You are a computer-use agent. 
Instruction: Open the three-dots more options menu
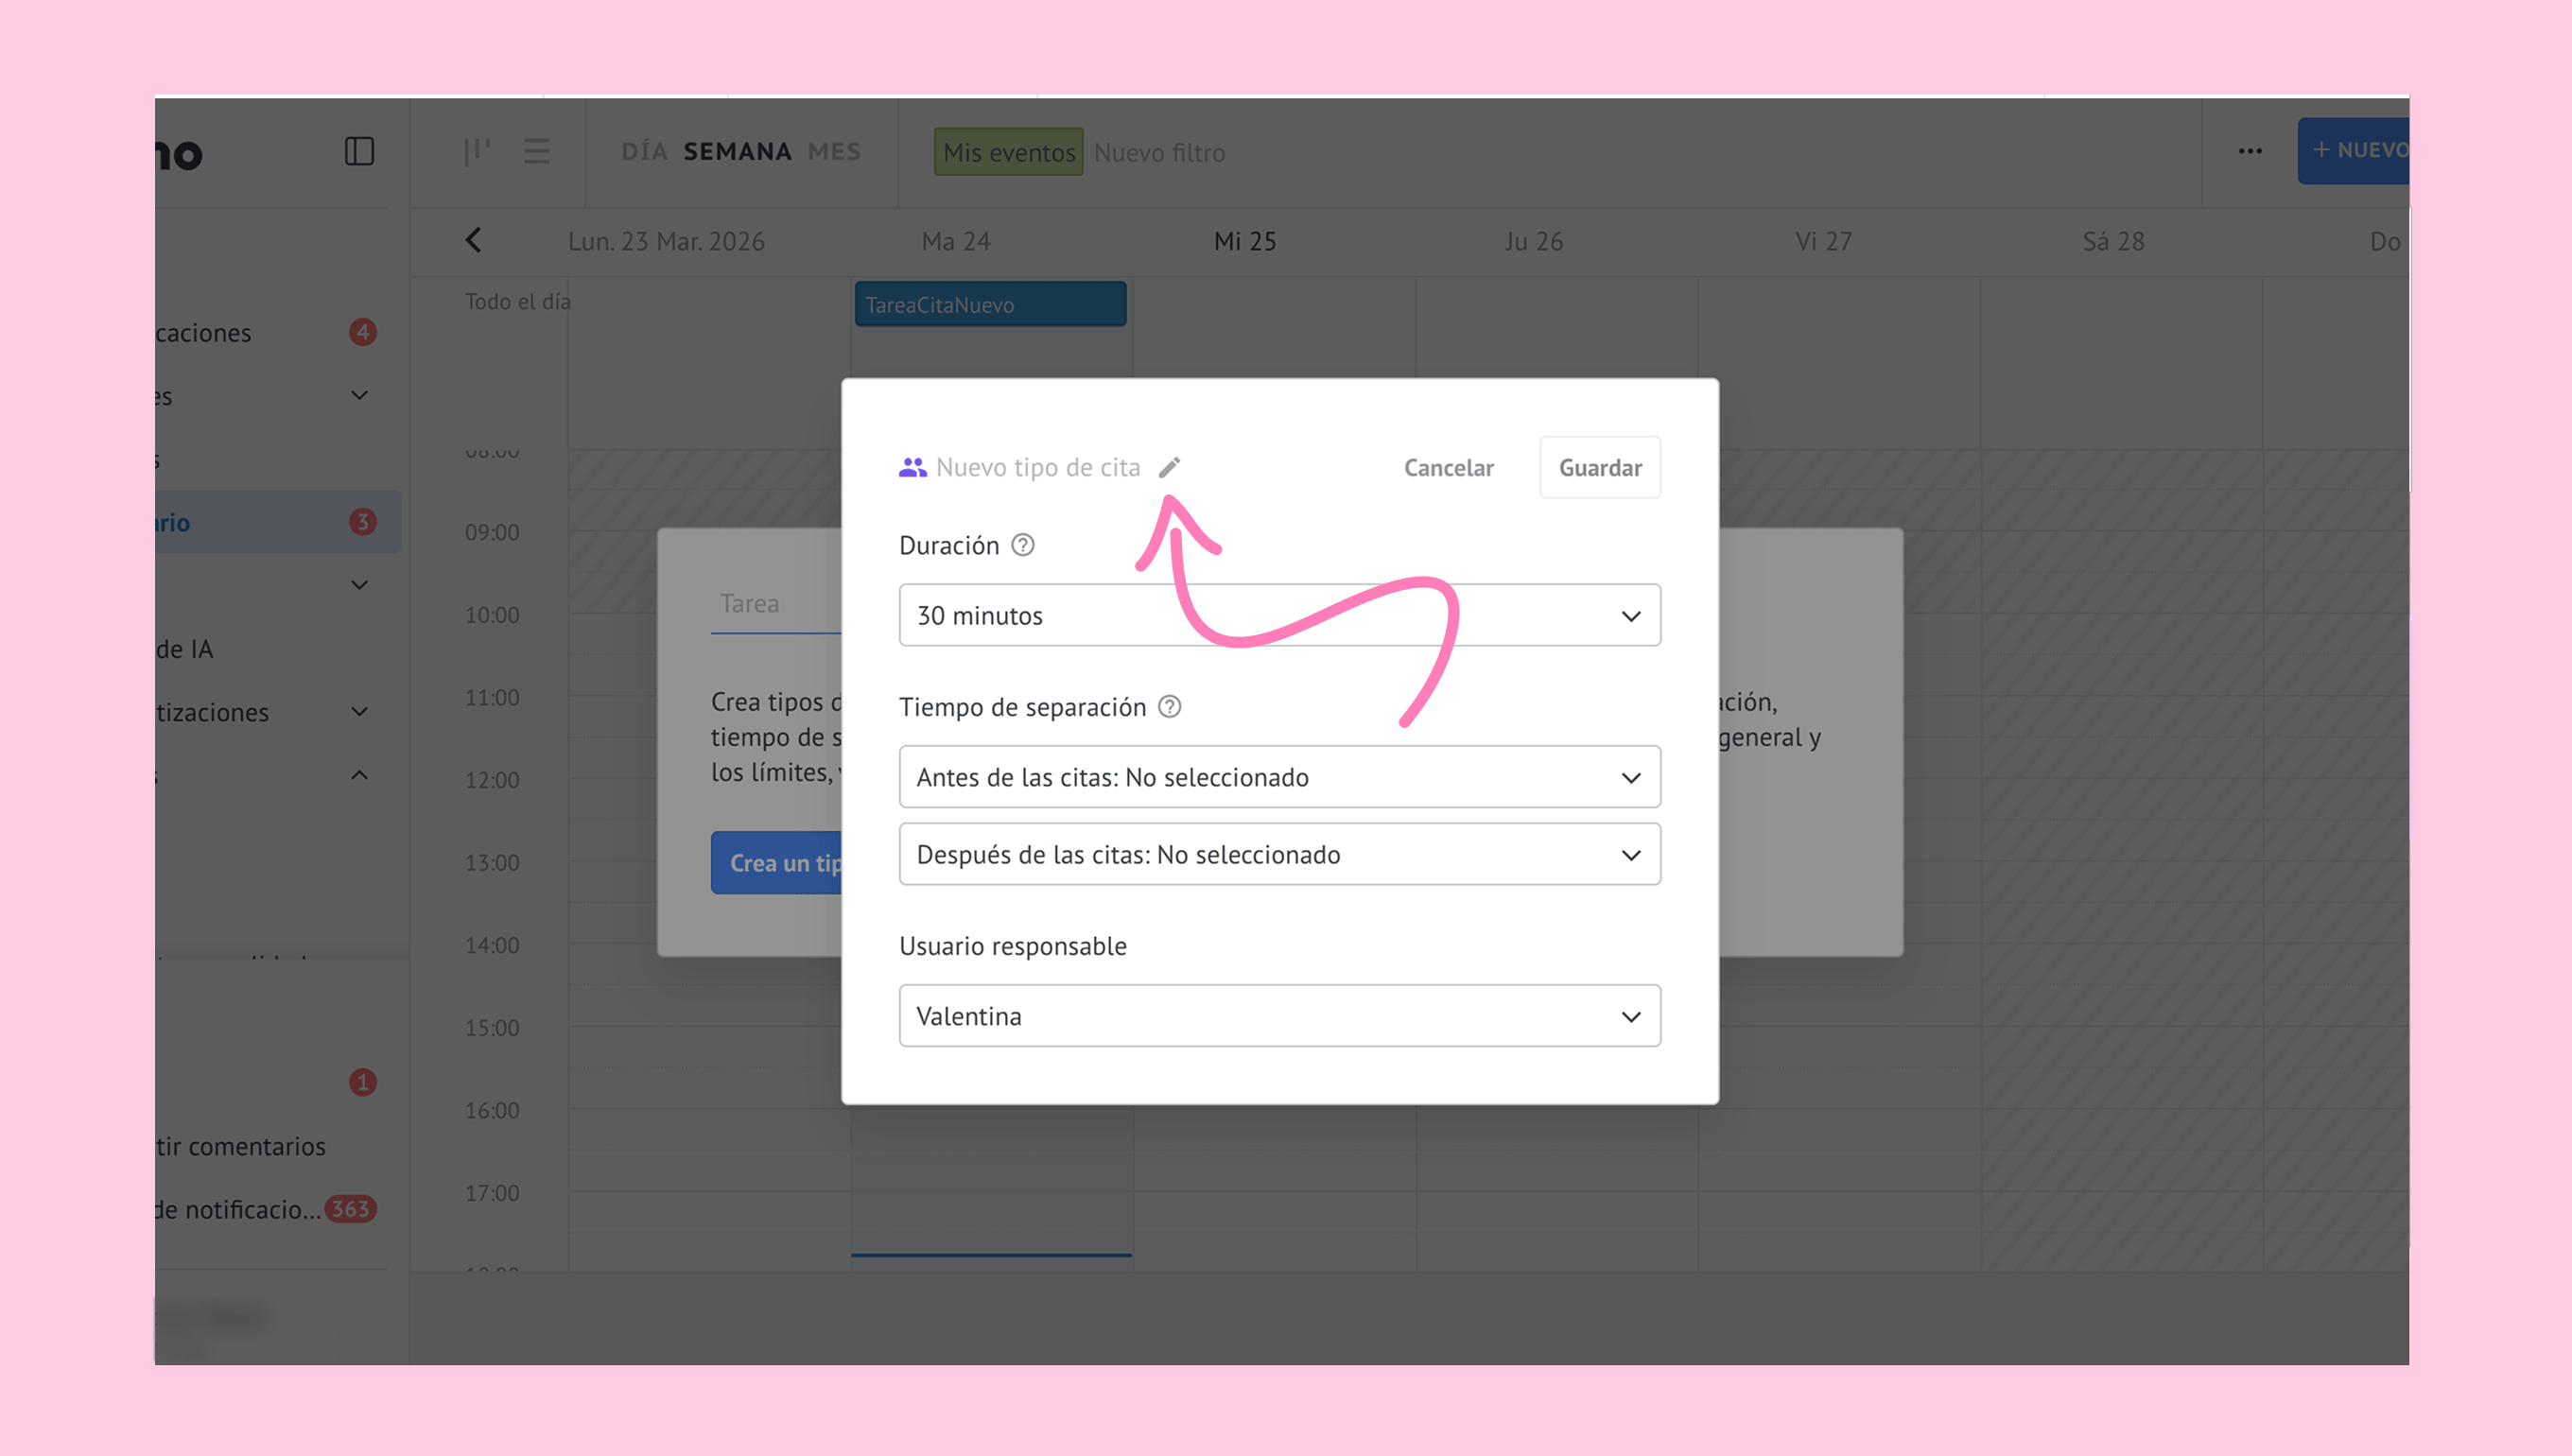coord(2250,151)
